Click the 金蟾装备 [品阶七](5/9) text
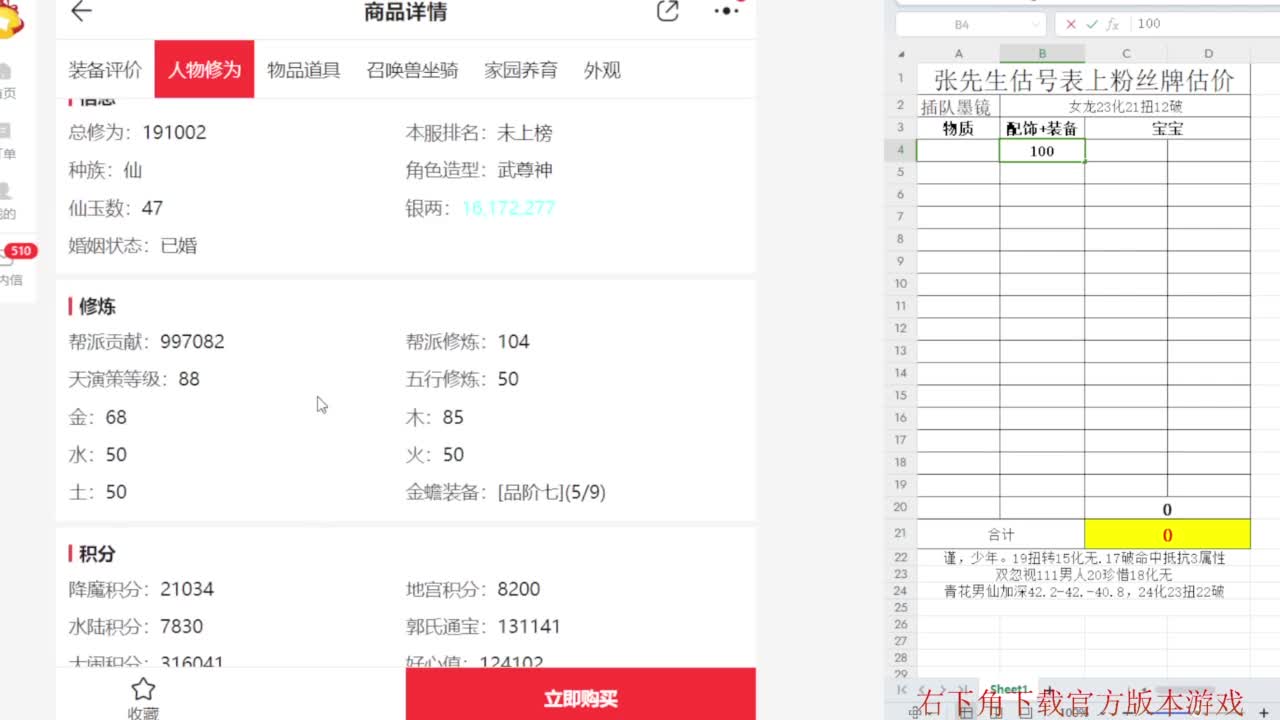1280x720 pixels. (505, 492)
